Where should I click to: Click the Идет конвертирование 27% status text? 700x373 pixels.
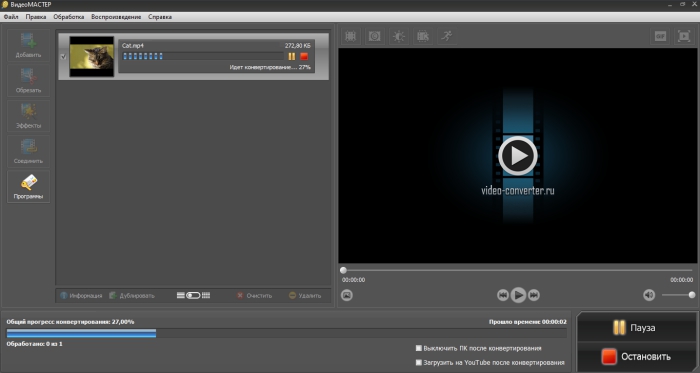(x=270, y=67)
